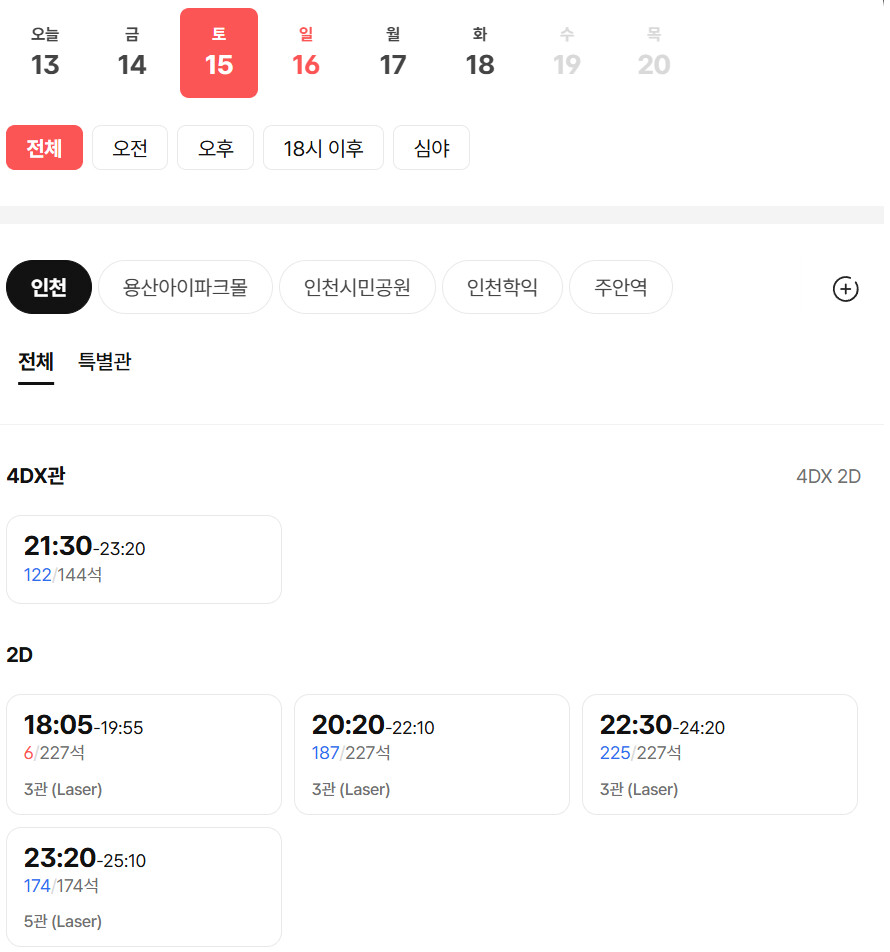
Task: Select the 용산아이파크몰 theater
Action: pyautogui.click(x=185, y=288)
